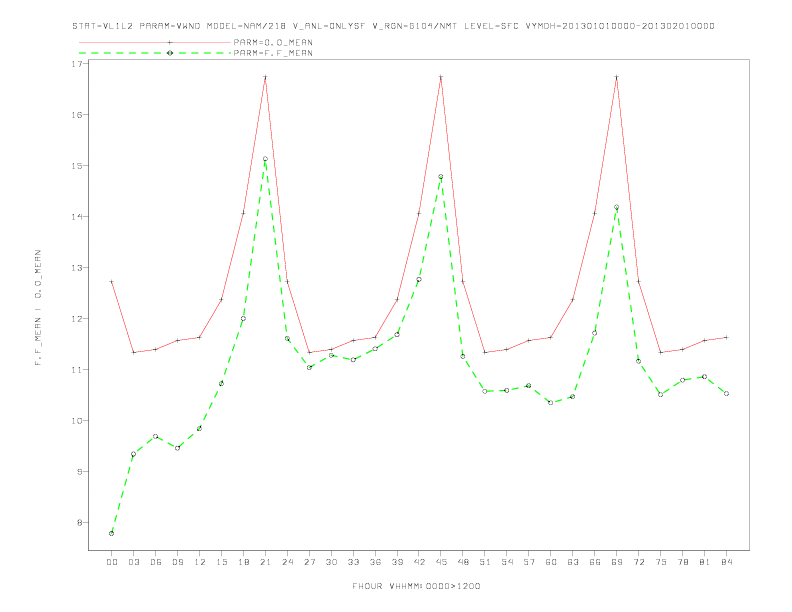Click y-axis tick label 10
Image resolution: width=792 pixels, height=612 pixels.
coord(77,421)
